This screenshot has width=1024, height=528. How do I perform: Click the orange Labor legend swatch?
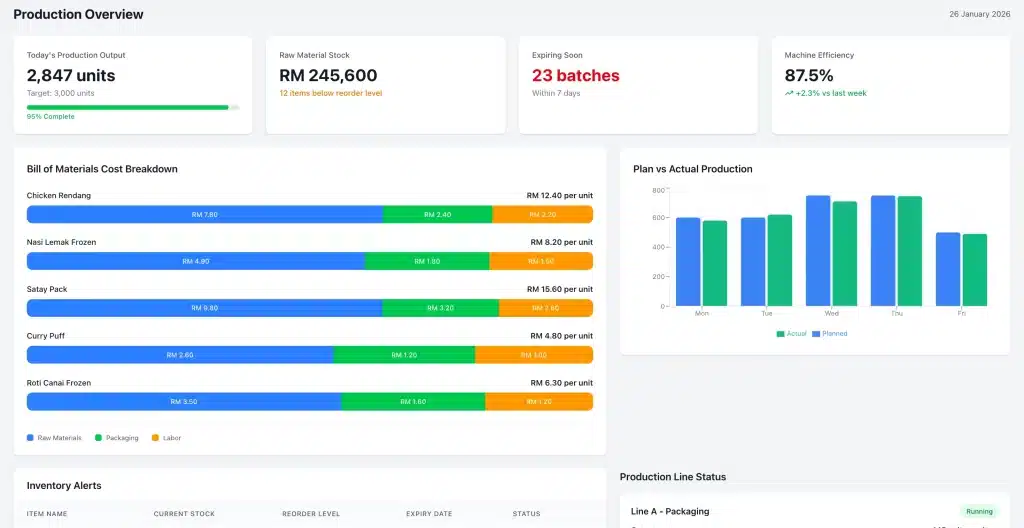point(155,438)
